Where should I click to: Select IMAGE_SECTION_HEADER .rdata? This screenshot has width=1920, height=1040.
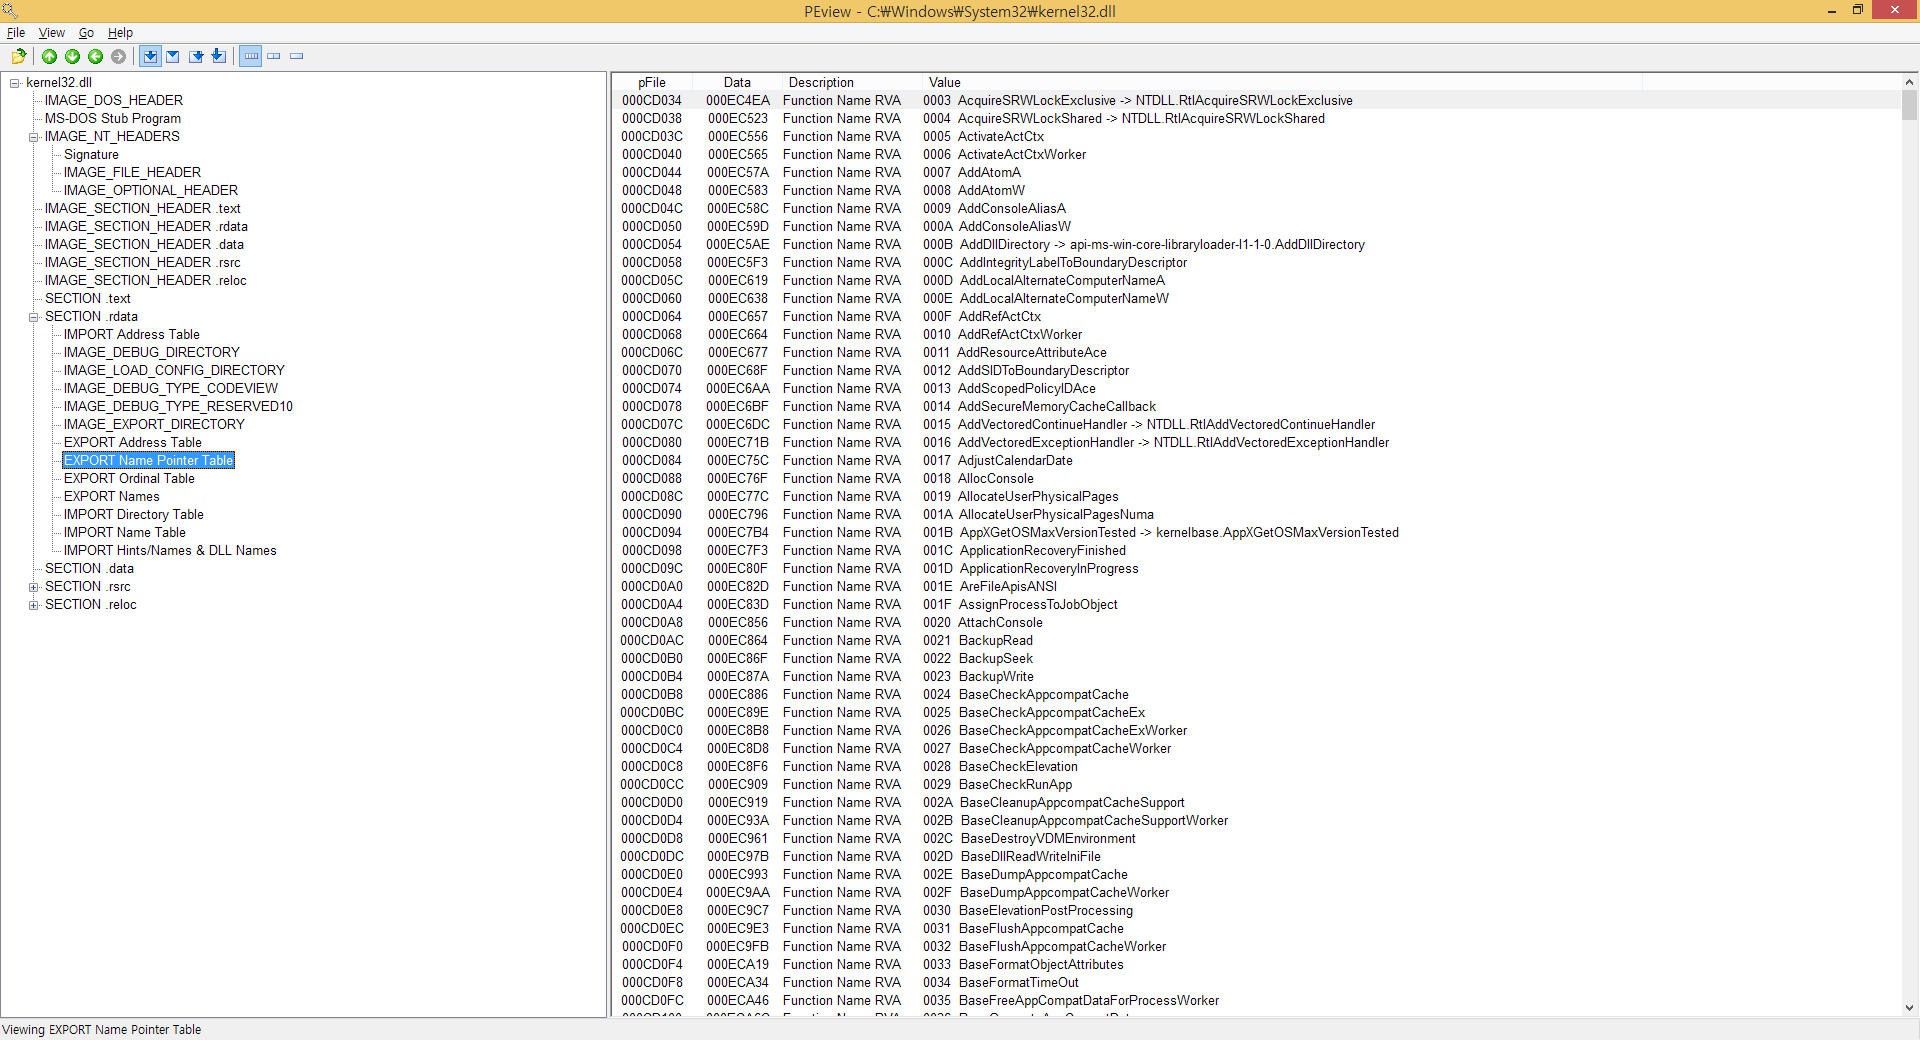(x=146, y=227)
